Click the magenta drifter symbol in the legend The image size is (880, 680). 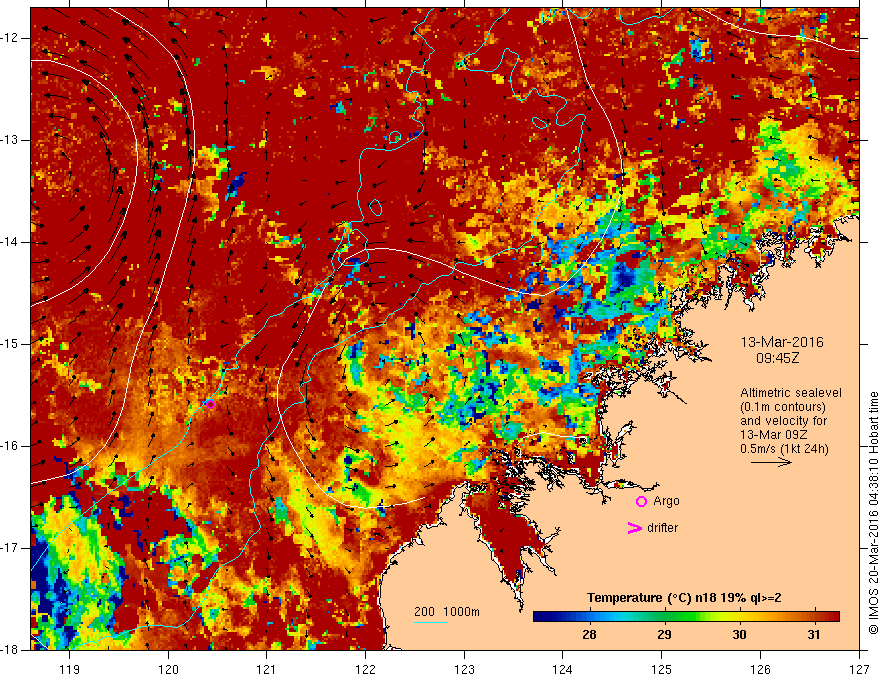(634, 528)
